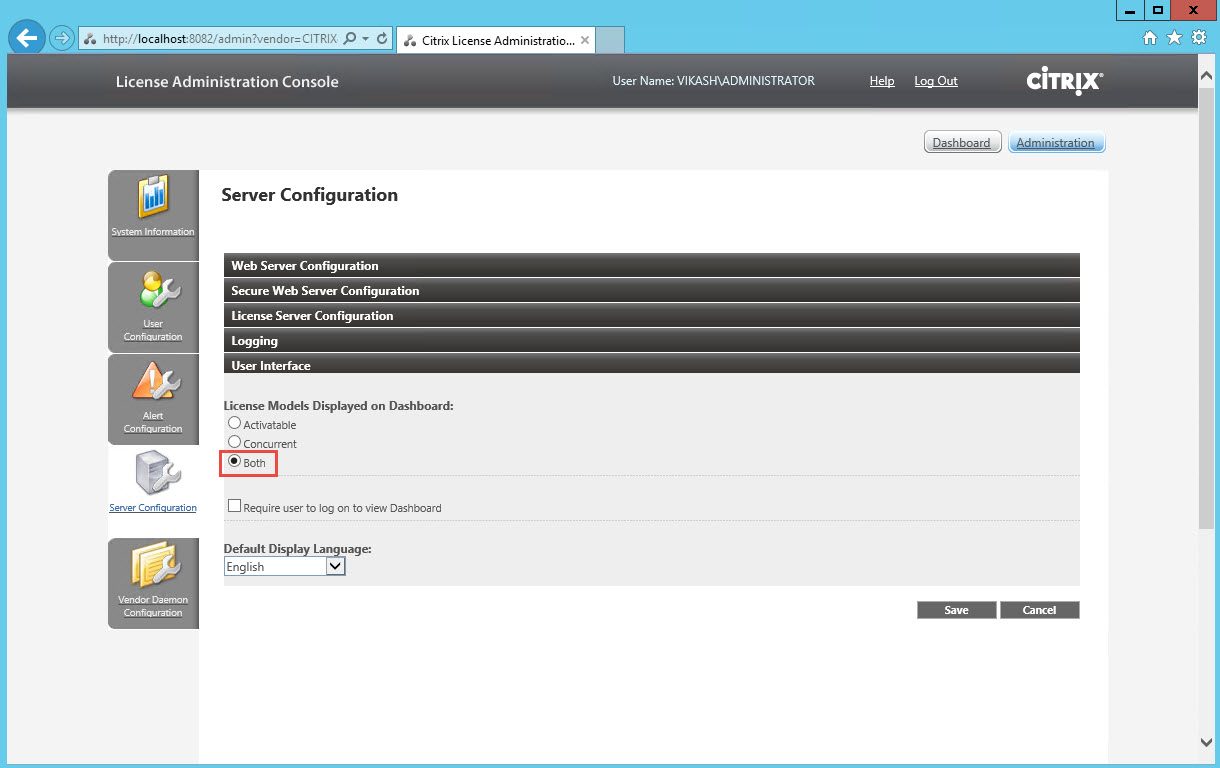1220x768 pixels.
Task: Click License Administration Console title
Action: (x=227, y=82)
